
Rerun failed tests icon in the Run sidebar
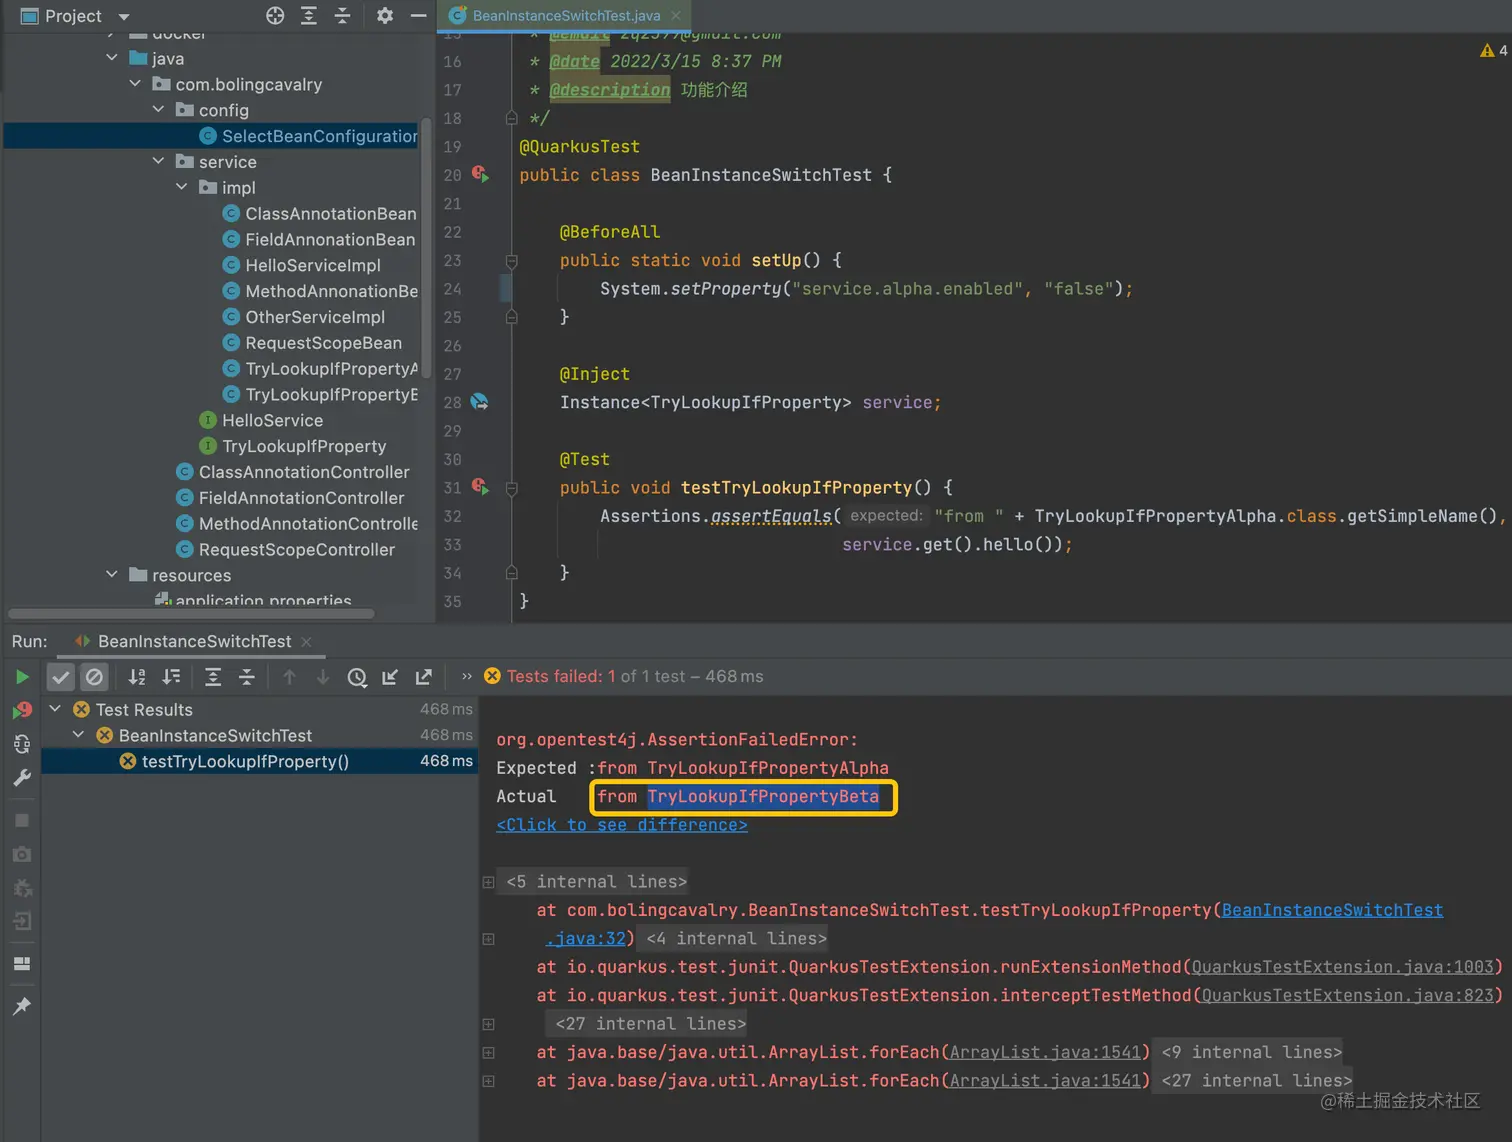click(21, 710)
